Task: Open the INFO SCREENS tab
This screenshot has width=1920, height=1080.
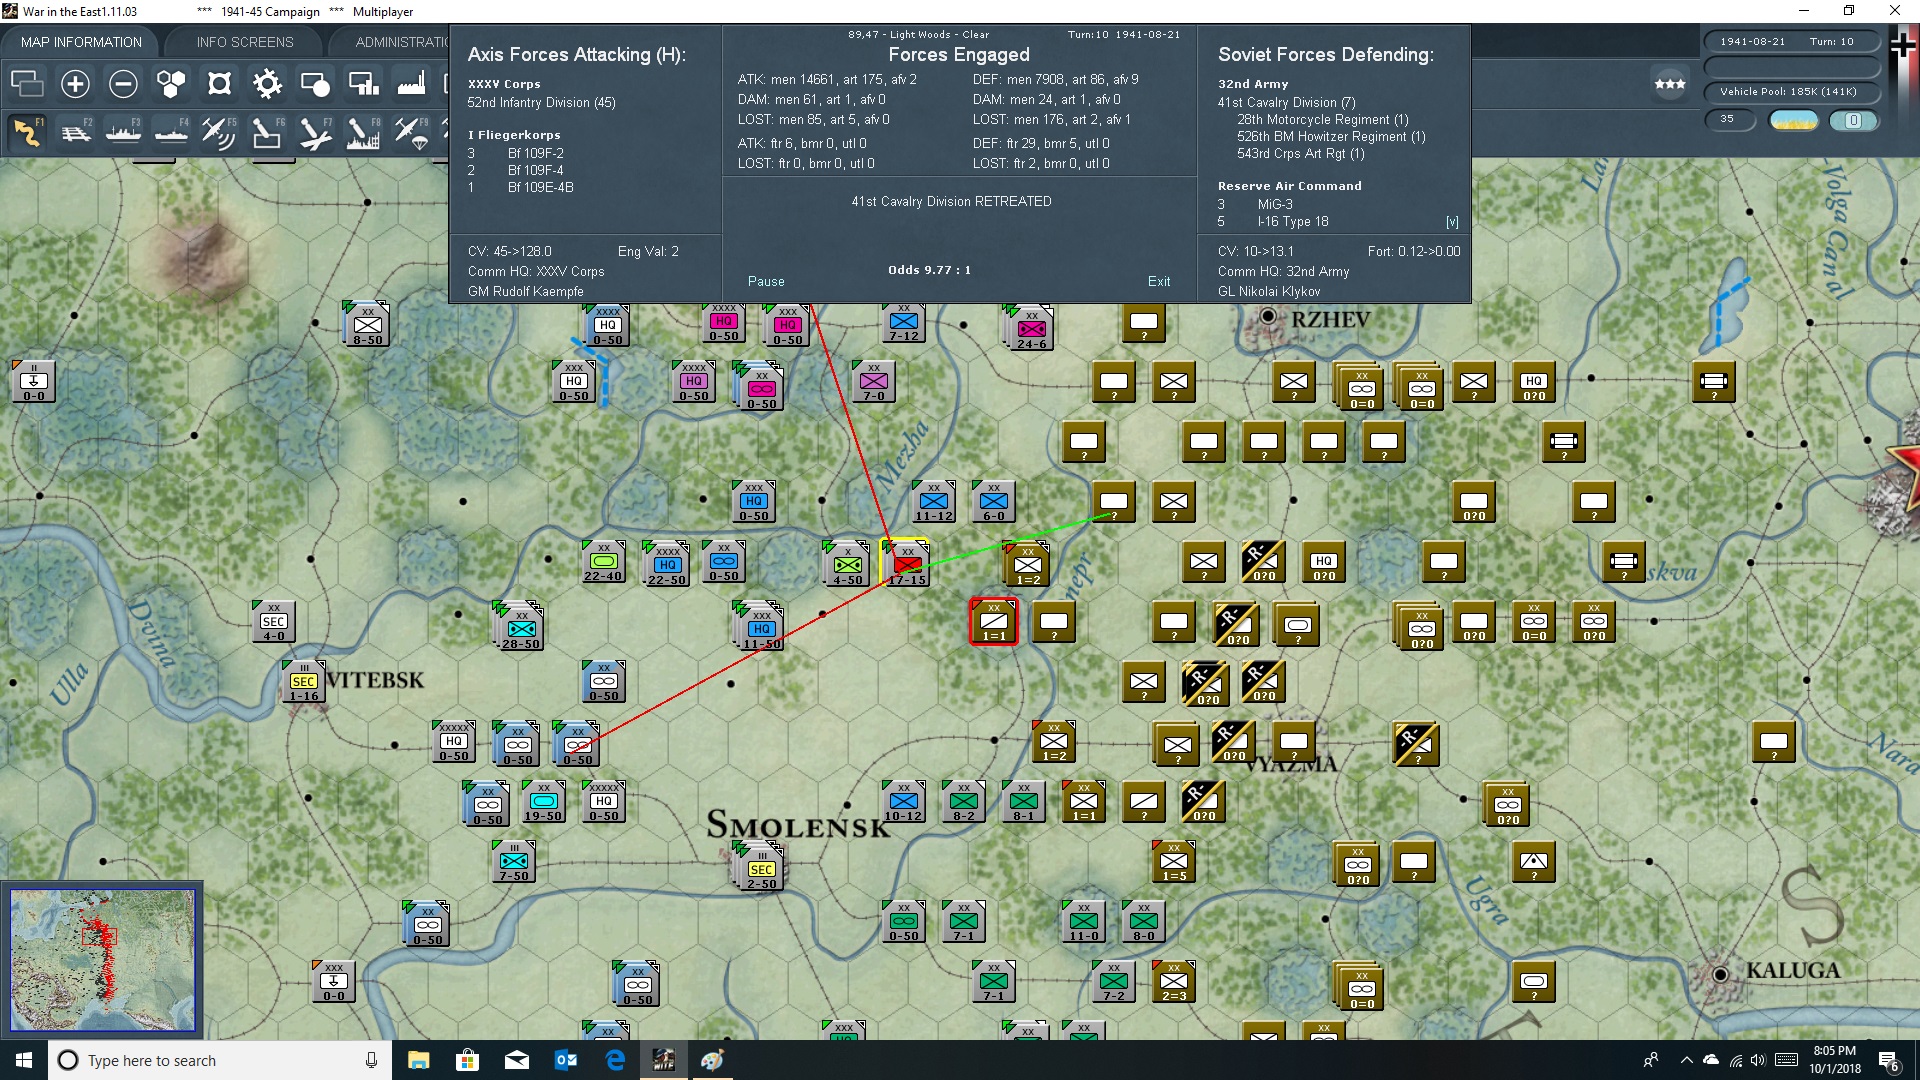Action: point(245,42)
